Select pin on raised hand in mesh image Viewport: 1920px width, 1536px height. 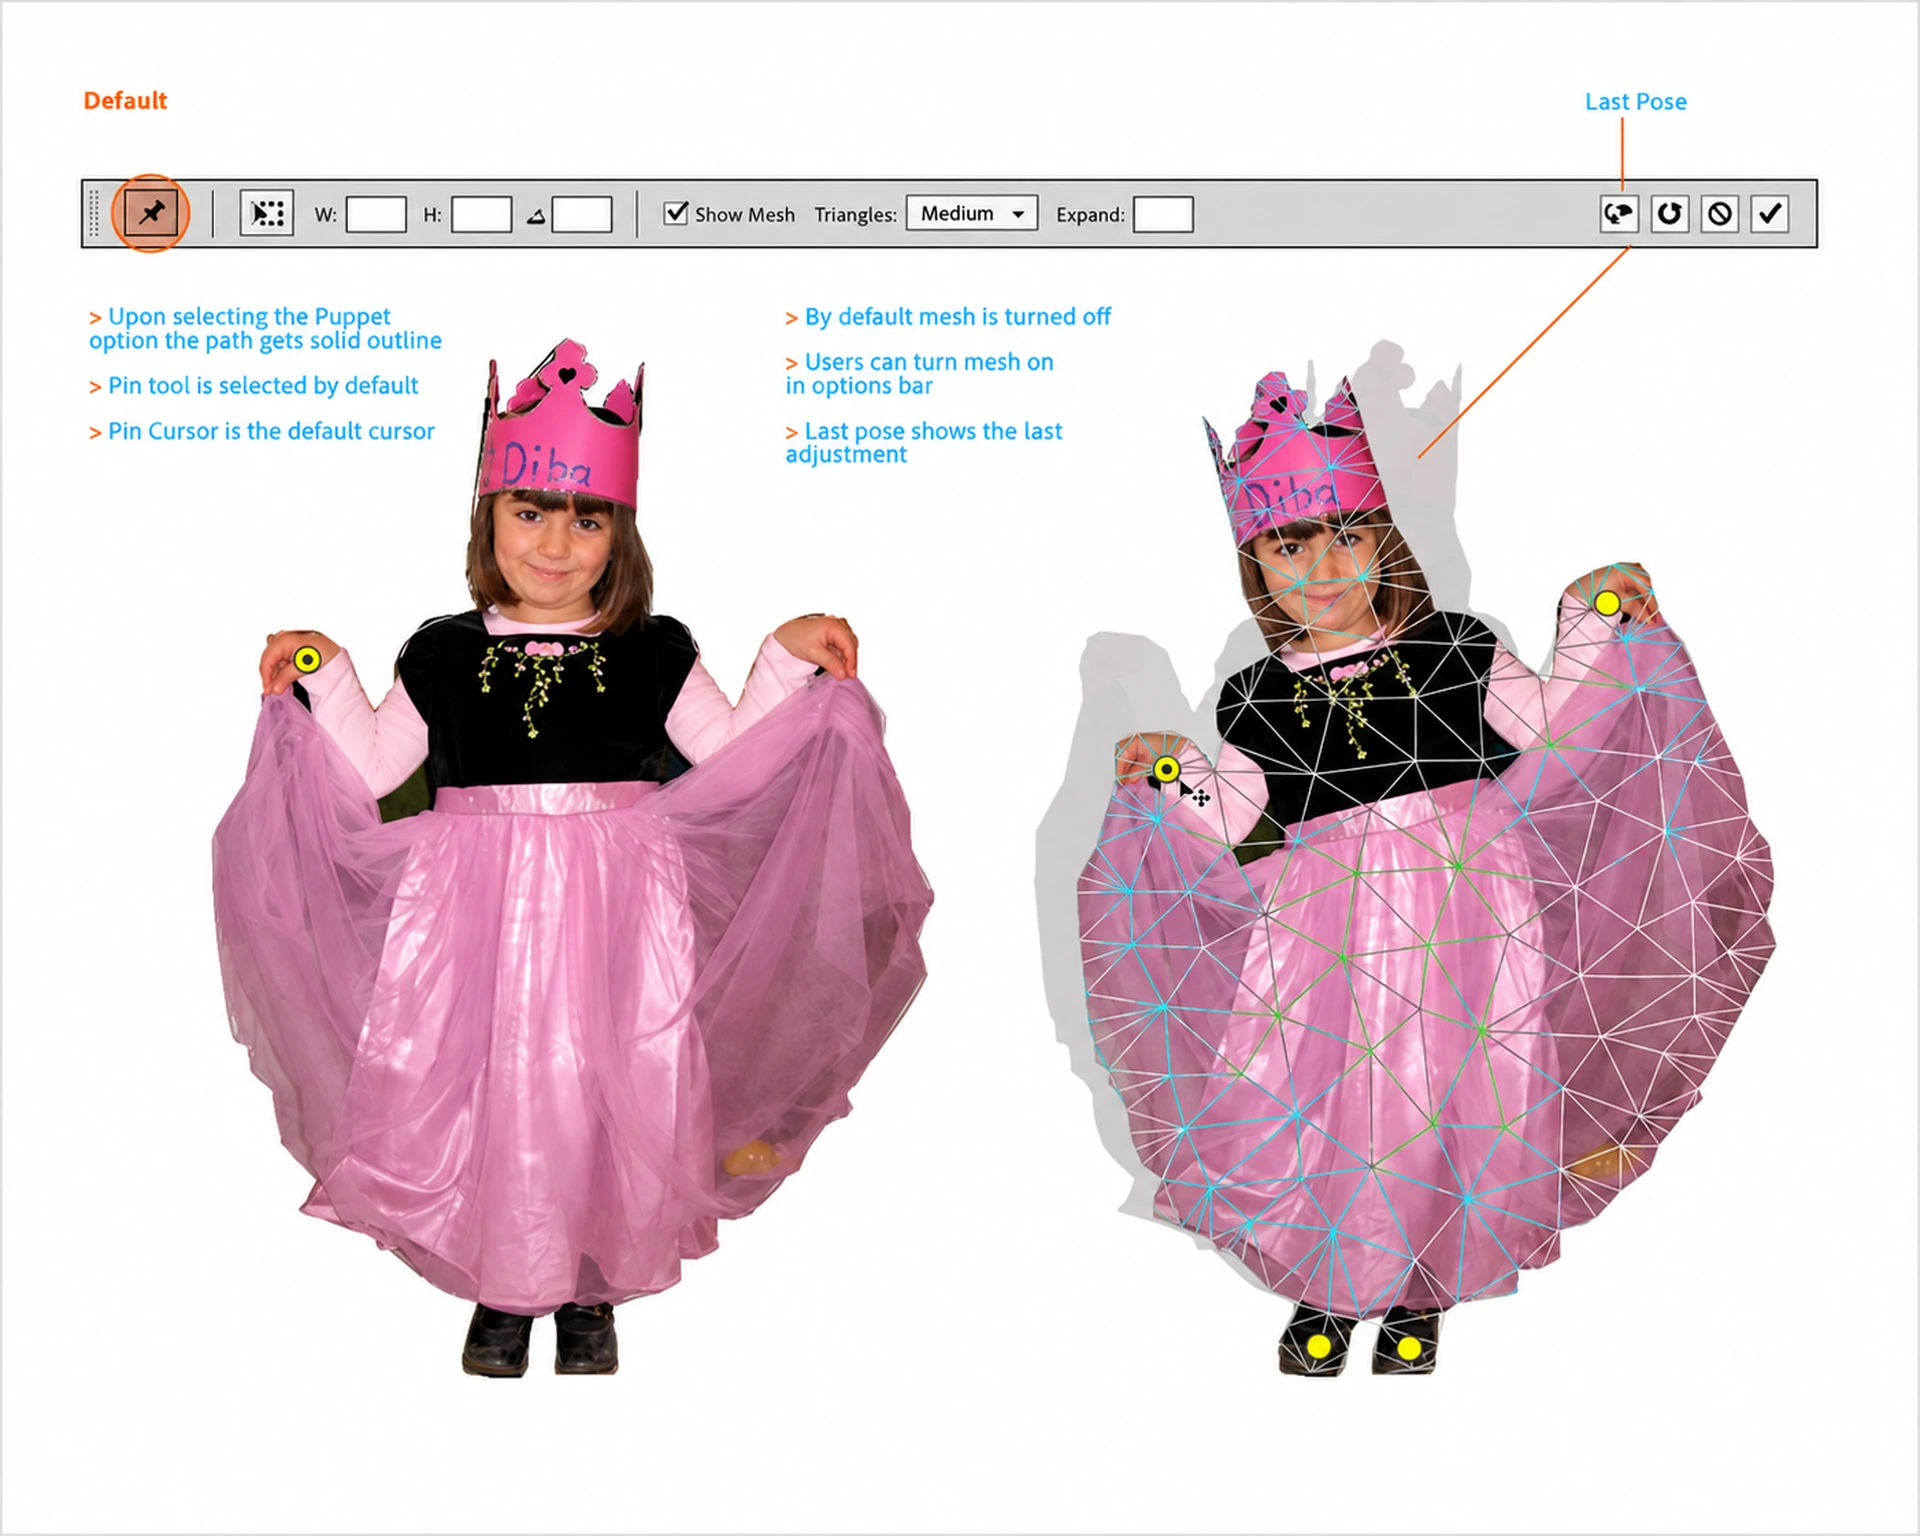point(1607,604)
